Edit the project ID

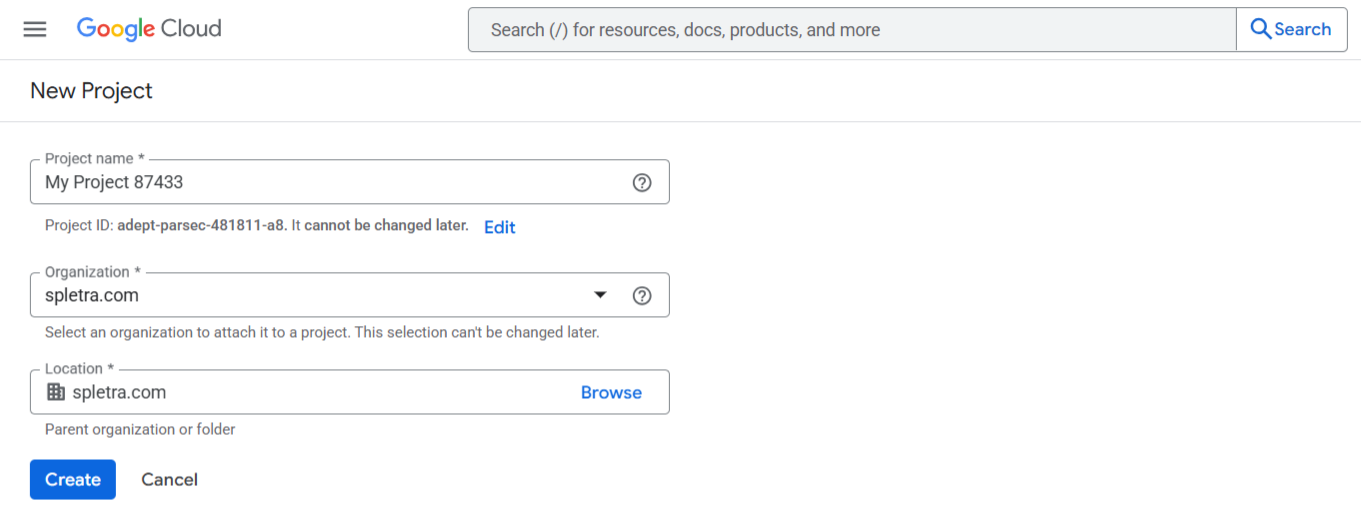(x=499, y=227)
